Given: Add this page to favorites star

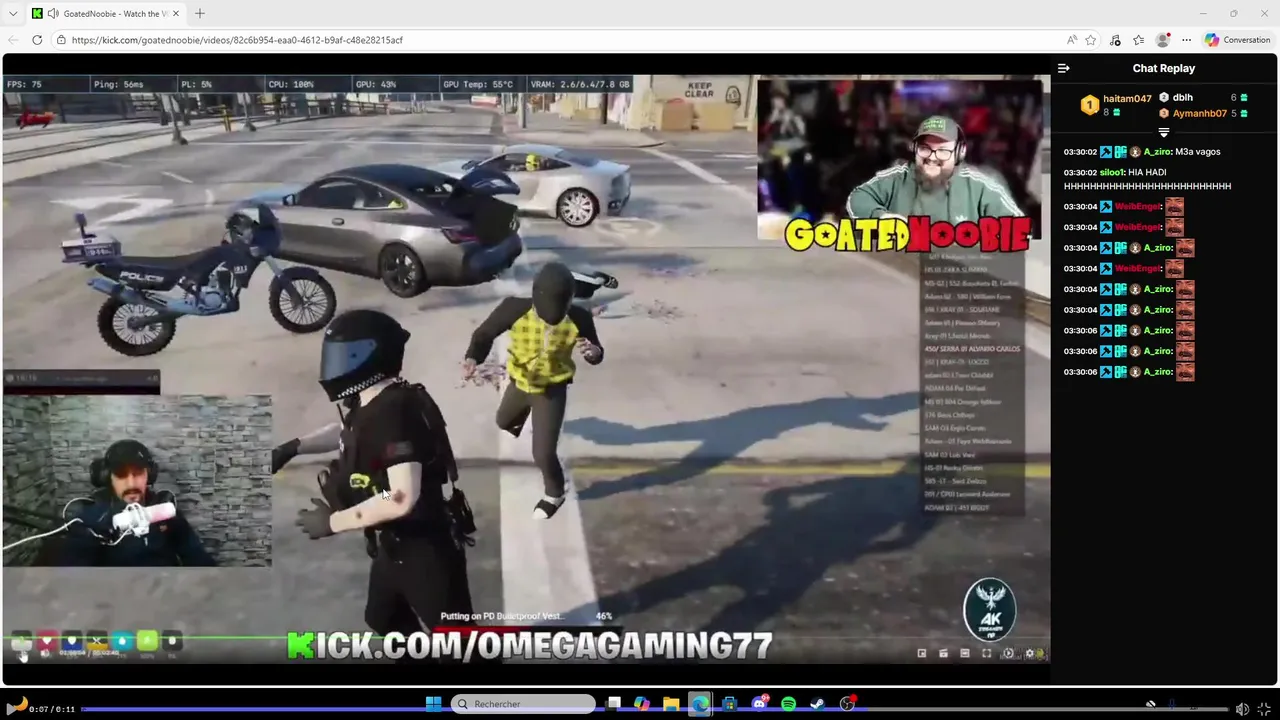Looking at the screenshot, I should [1091, 40].
